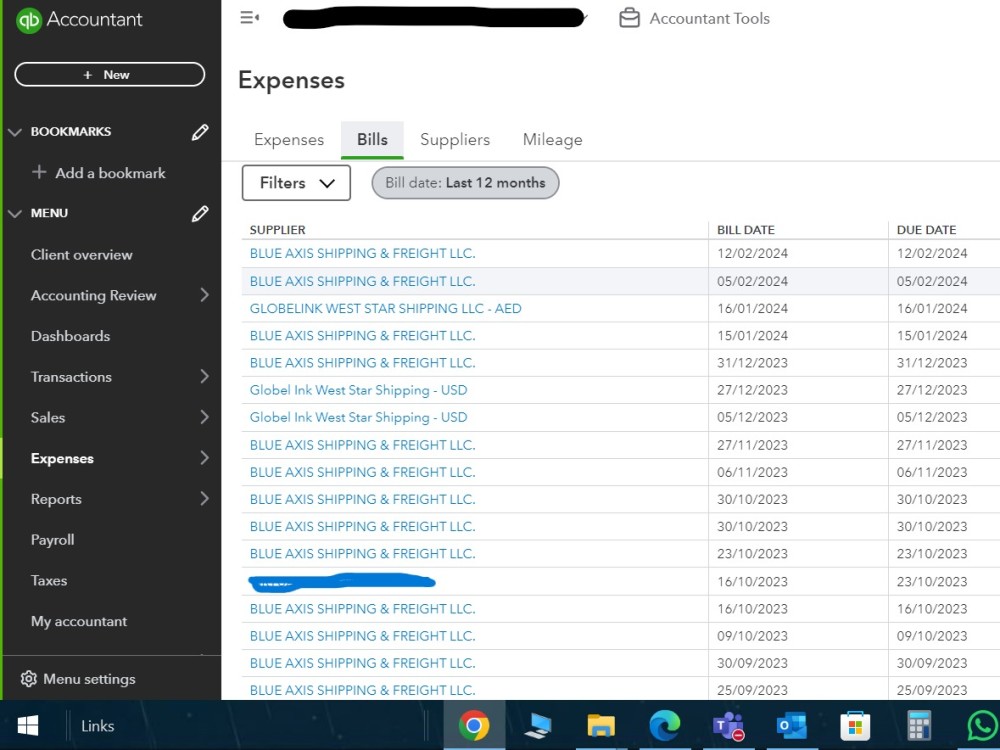Screen dimensions: 1000x750
Task: Open the Mileage tab
Action: (552, 140)
